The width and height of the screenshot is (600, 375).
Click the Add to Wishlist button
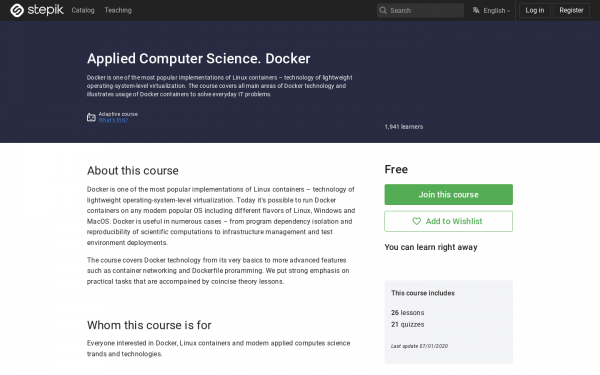448,221
